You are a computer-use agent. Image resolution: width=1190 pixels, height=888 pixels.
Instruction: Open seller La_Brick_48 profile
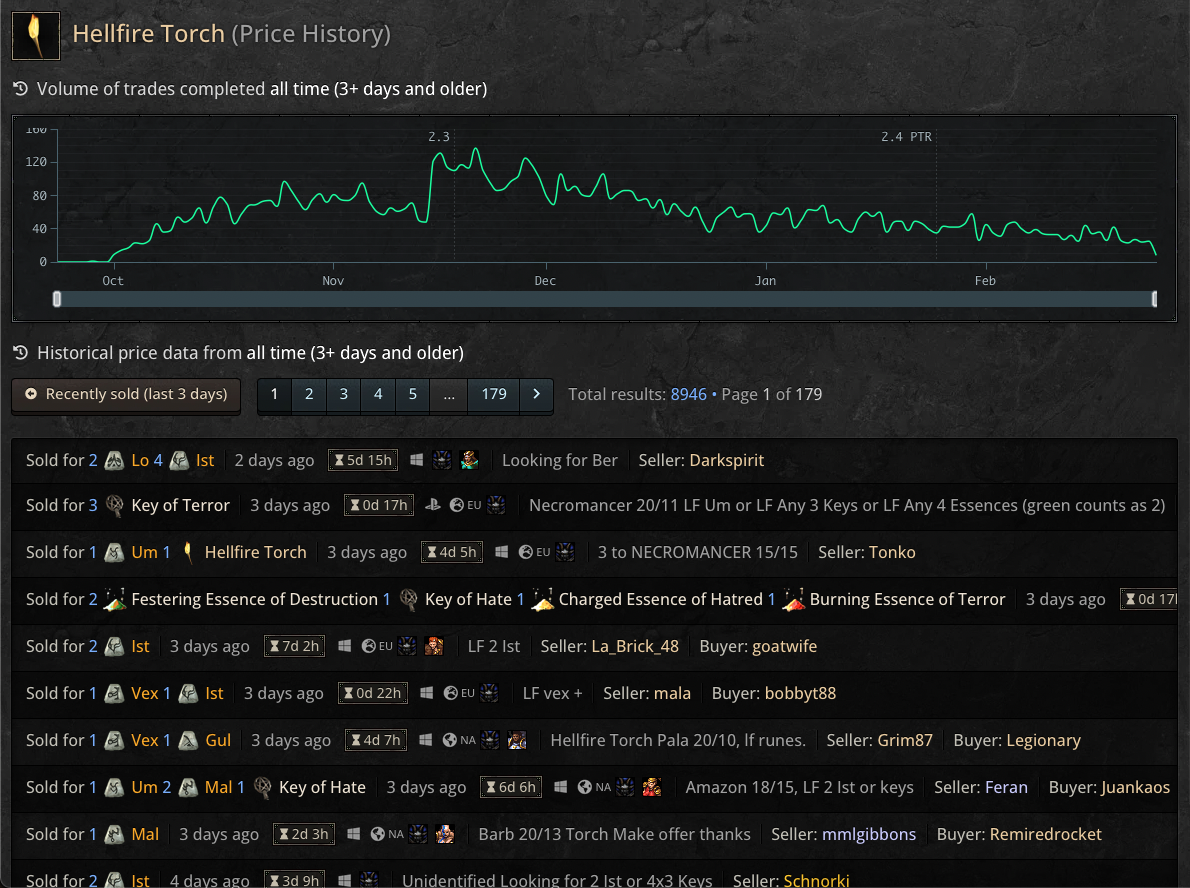[635, 647]
